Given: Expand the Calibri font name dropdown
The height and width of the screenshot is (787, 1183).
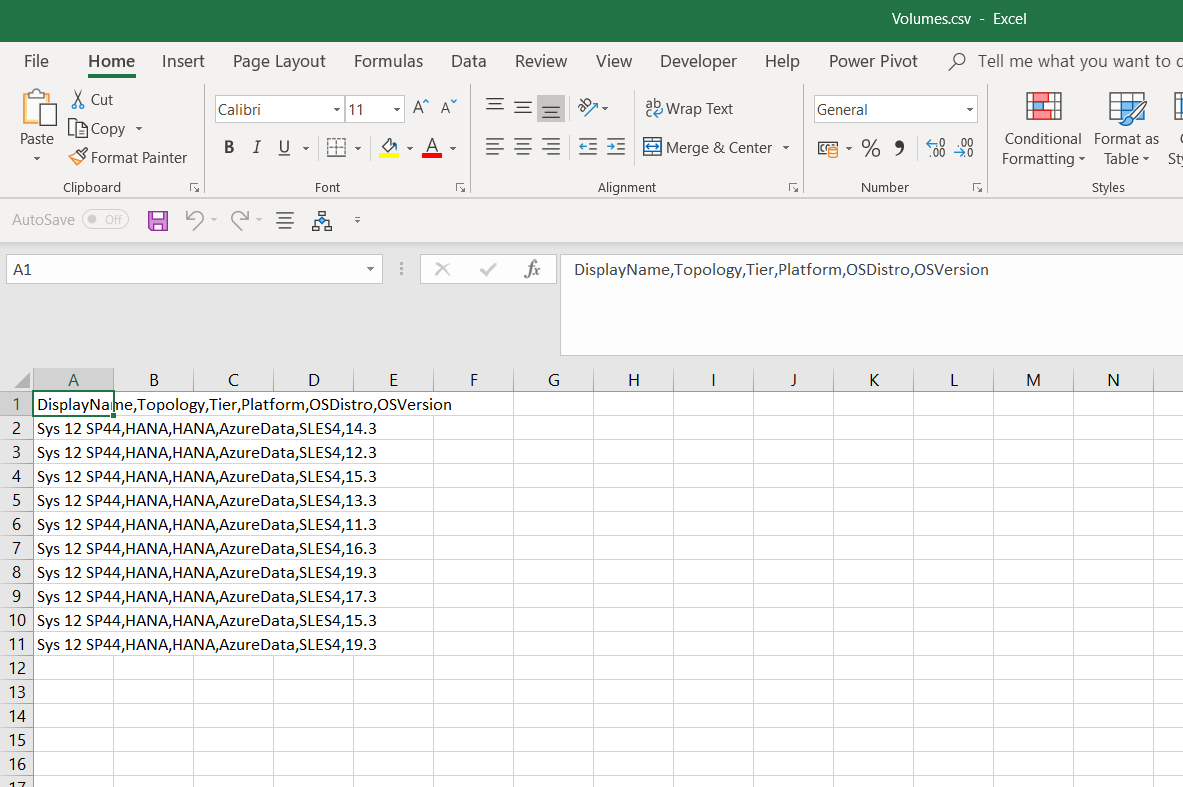Looking at the screenshot, I should pyautogui.click(x=337, y=110).
